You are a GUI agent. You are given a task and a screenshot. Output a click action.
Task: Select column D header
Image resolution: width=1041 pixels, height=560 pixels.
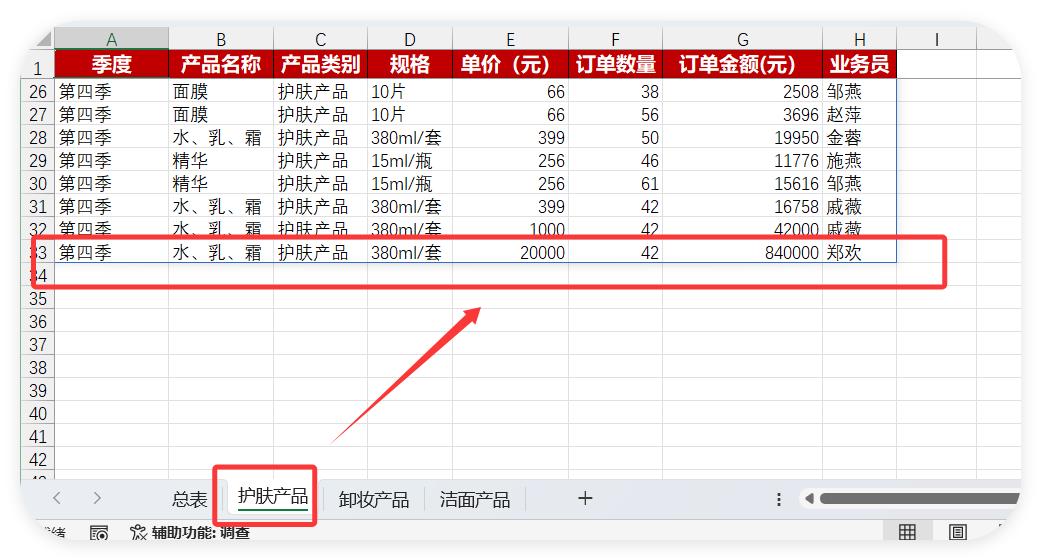click(x=410, y=39)
